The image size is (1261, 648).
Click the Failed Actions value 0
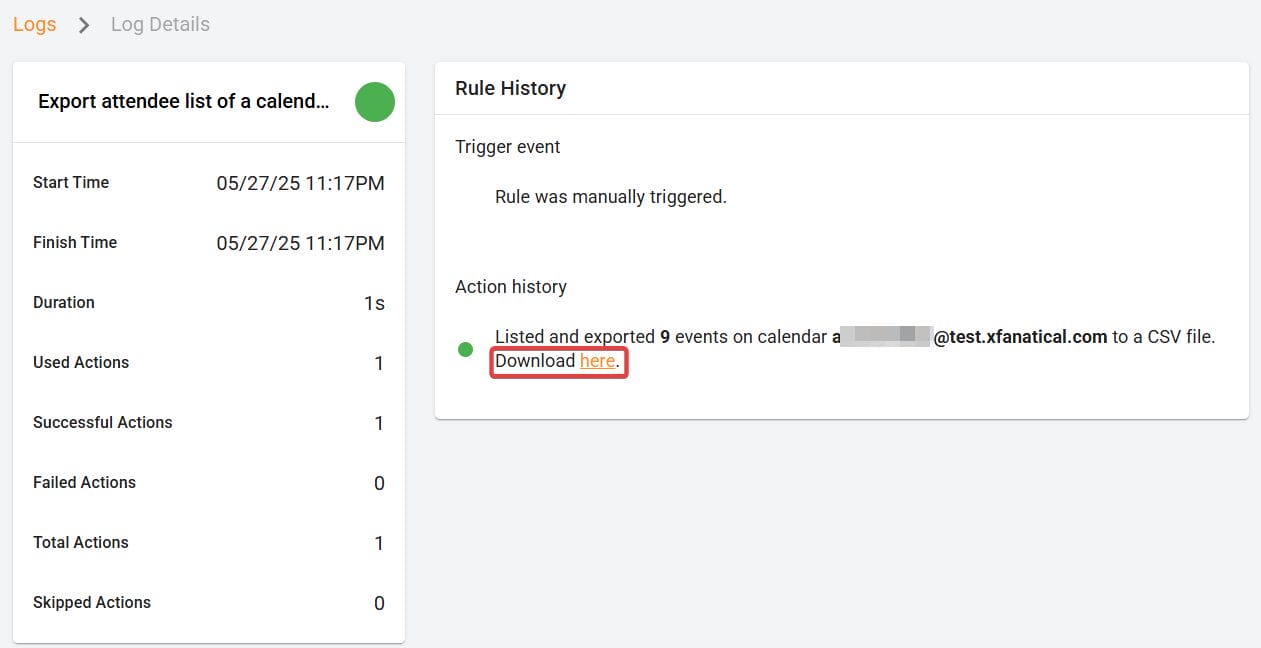tap(379, 482)
